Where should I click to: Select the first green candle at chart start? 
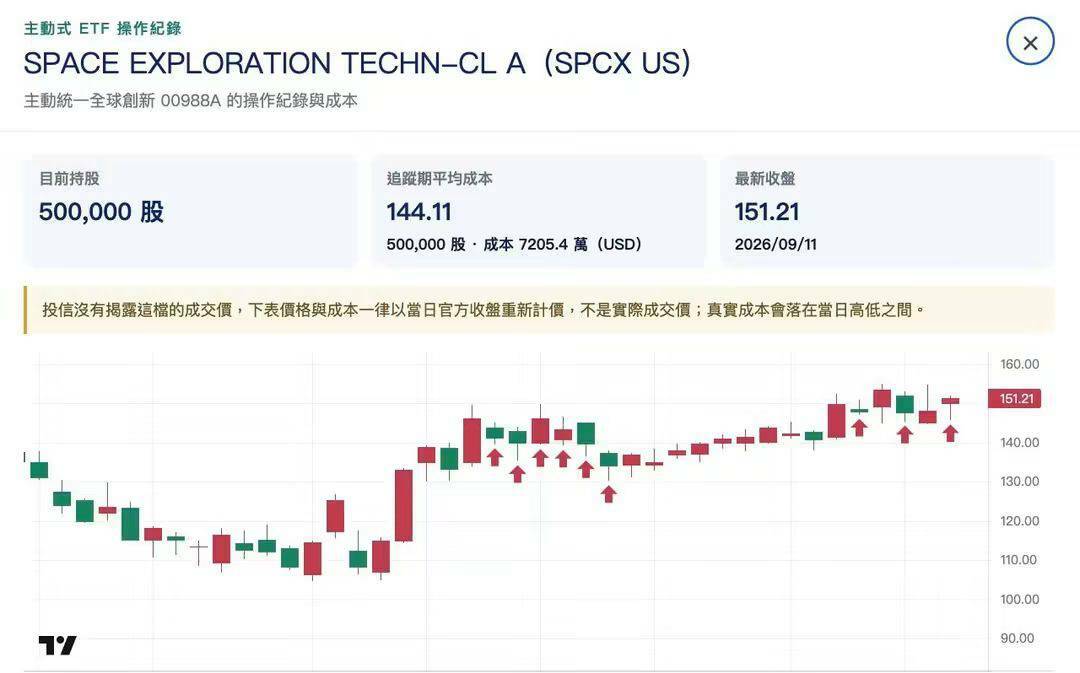(x=39, y=470)
